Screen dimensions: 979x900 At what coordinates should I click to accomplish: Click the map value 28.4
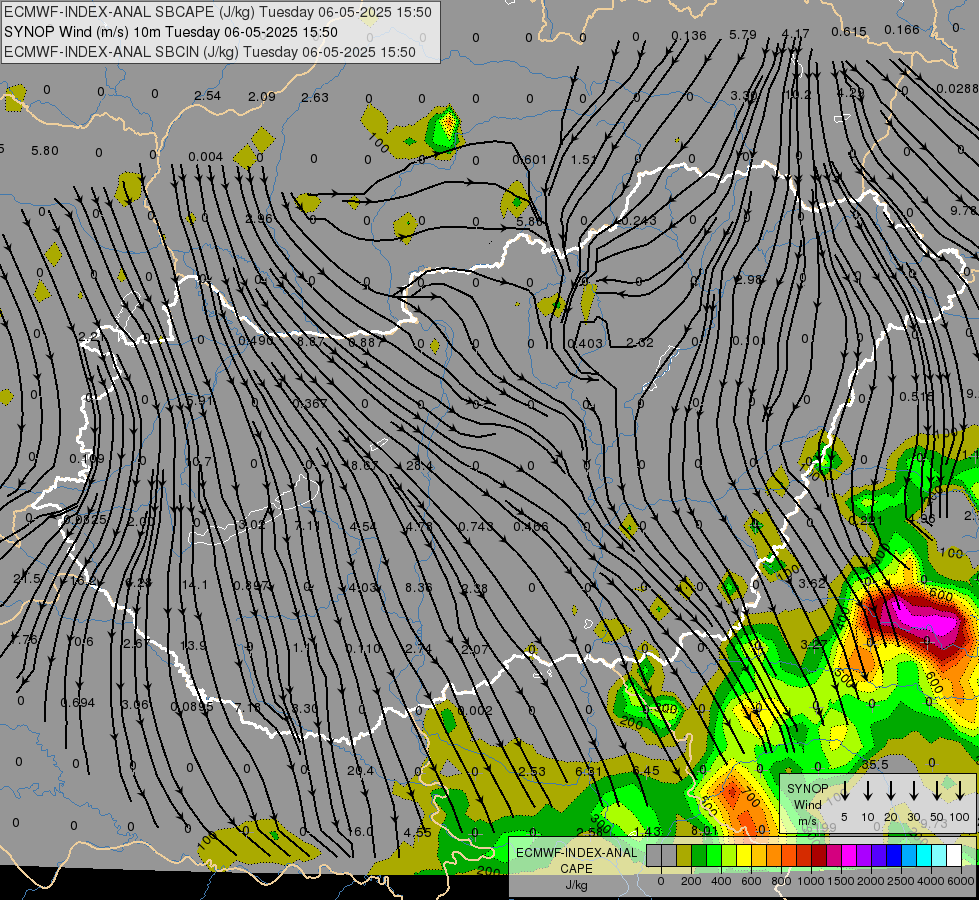click(420, 465)
